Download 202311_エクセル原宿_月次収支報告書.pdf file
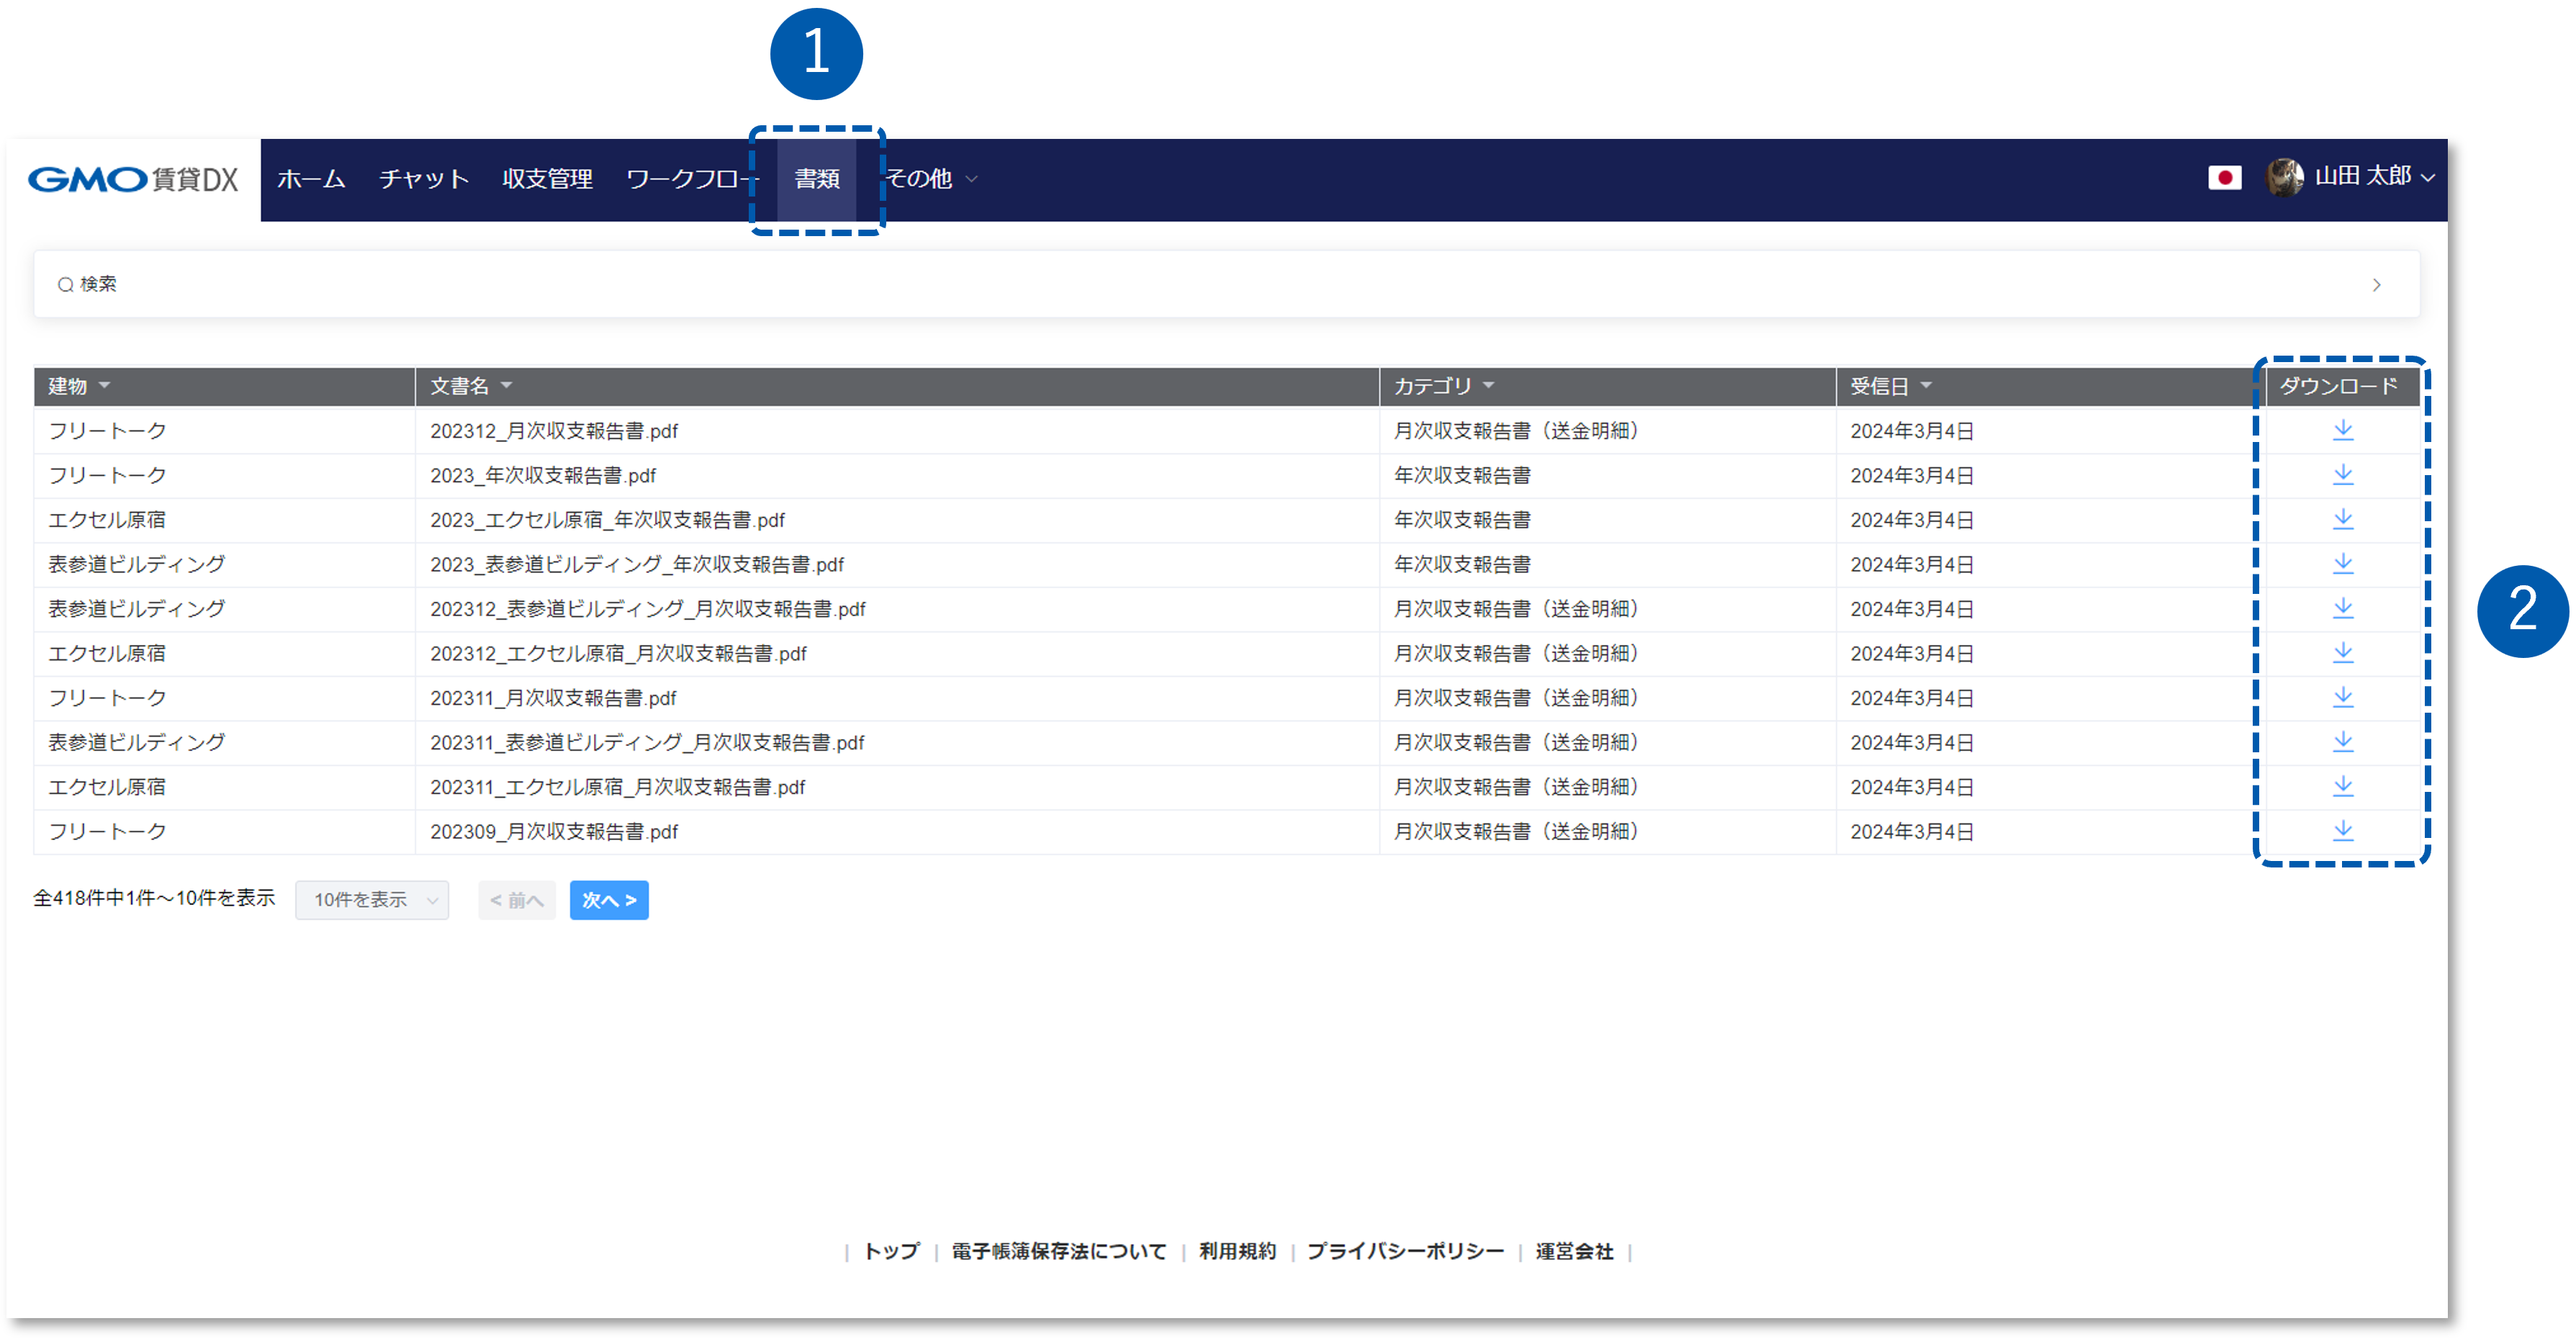 tap(2343, 786)
